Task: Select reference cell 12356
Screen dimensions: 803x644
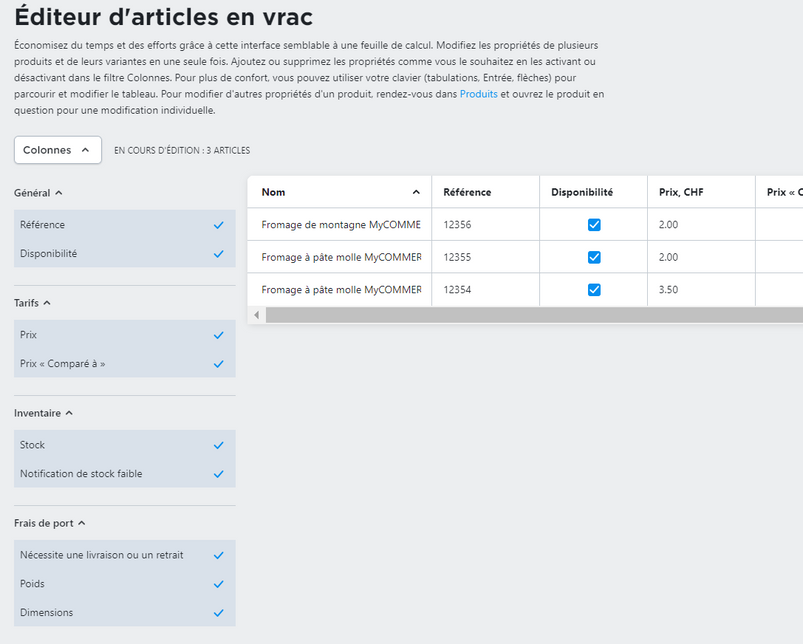Action: point(485,225)
